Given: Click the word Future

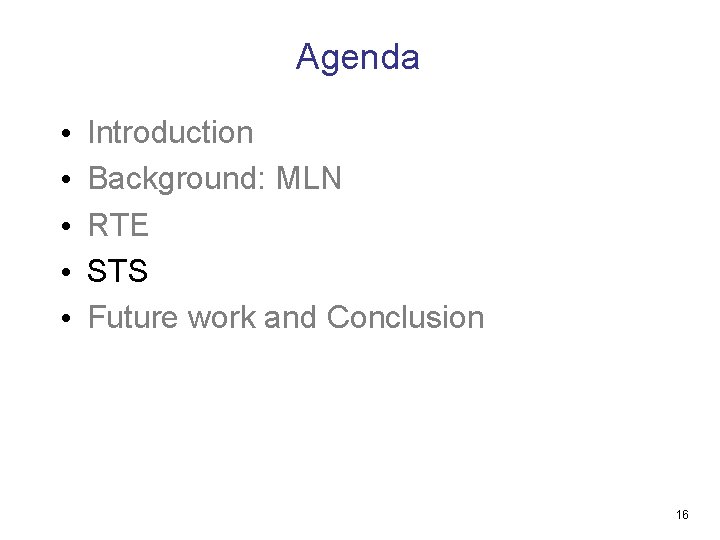Looking at the screenshot, I should tap(133, 317).
